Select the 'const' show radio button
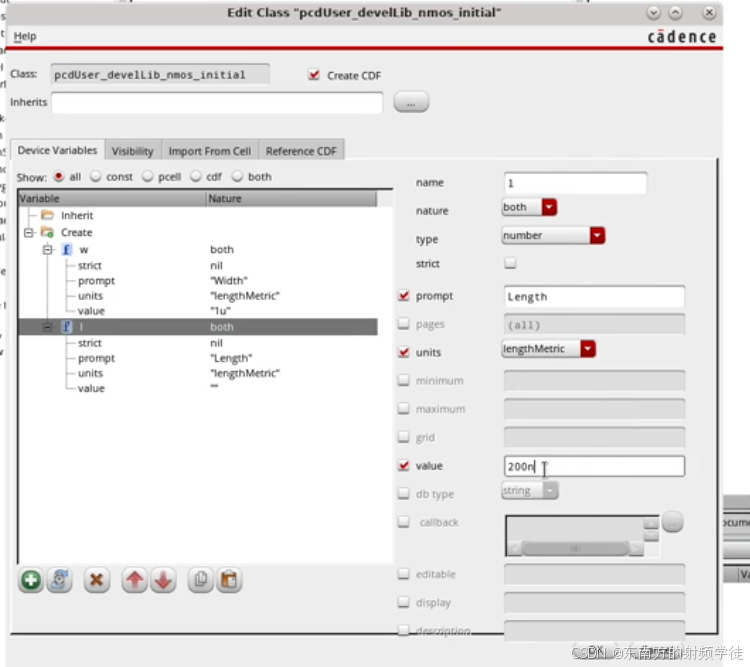Image resolution: width=750 pixels, height=667 pixels. (x=96, y=177)
